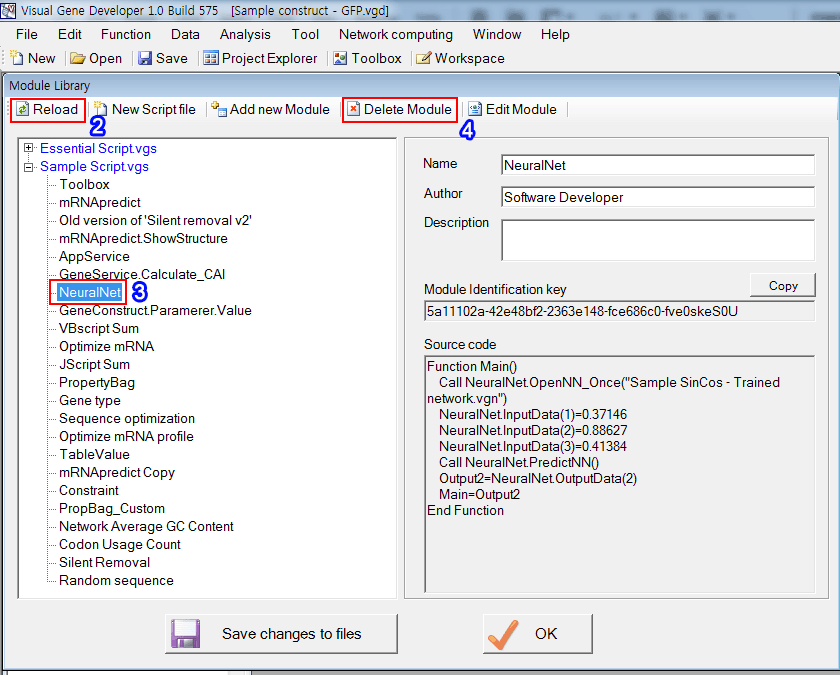Select the AppService module
This screenshot has width=840, height=675.
pyautogui.click(x=94, y=257)
